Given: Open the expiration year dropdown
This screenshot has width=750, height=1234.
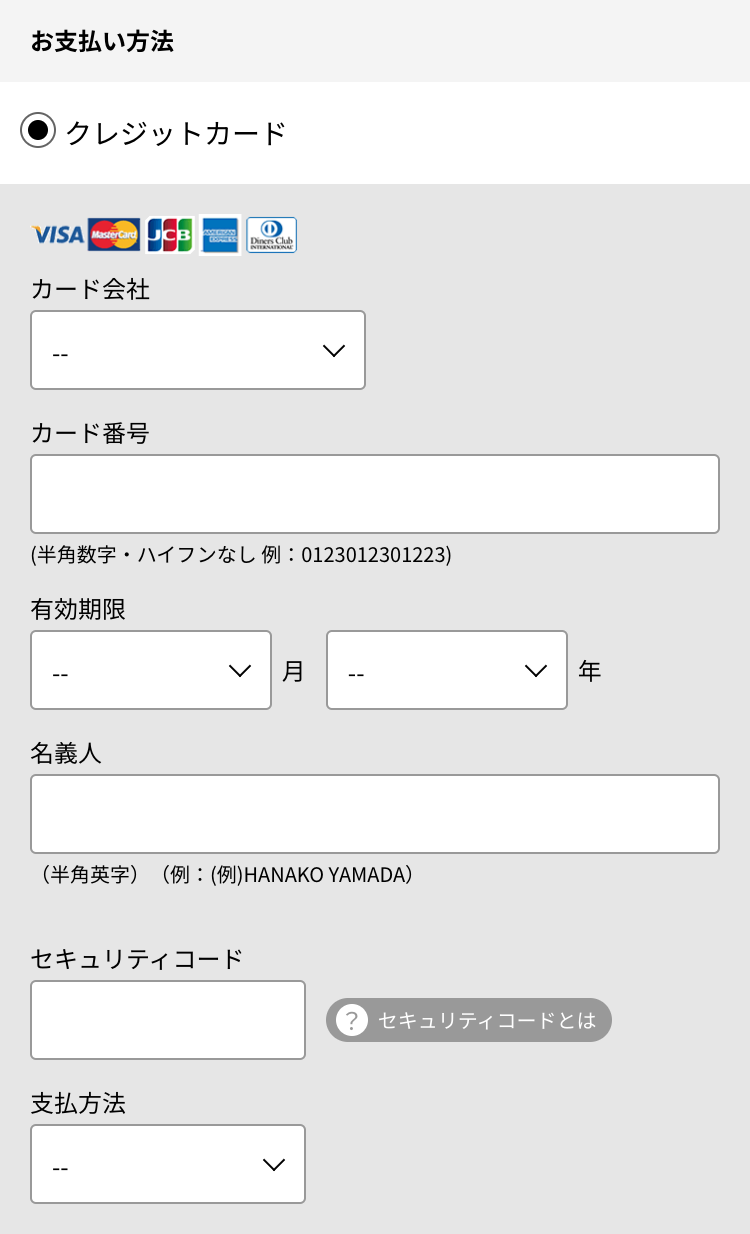Looking at the screenshot, I should click(447, 670).
